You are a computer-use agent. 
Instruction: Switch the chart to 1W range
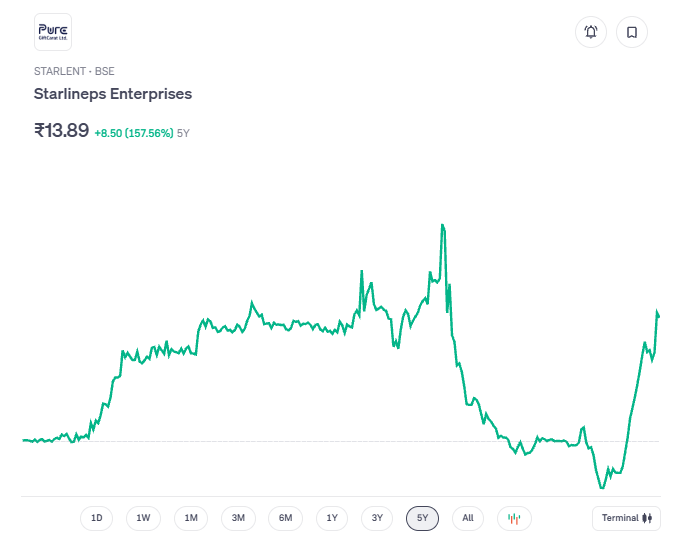pos(144,518)
